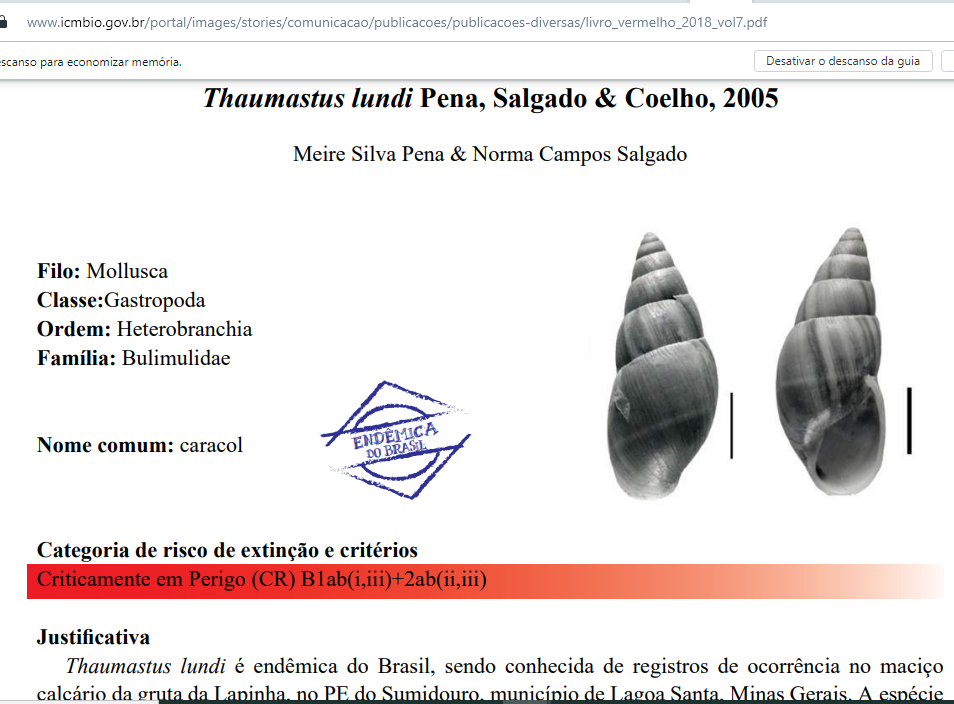Click the heading 'Categoria de risco de extinção e critérios'

[x=227, y=550]
